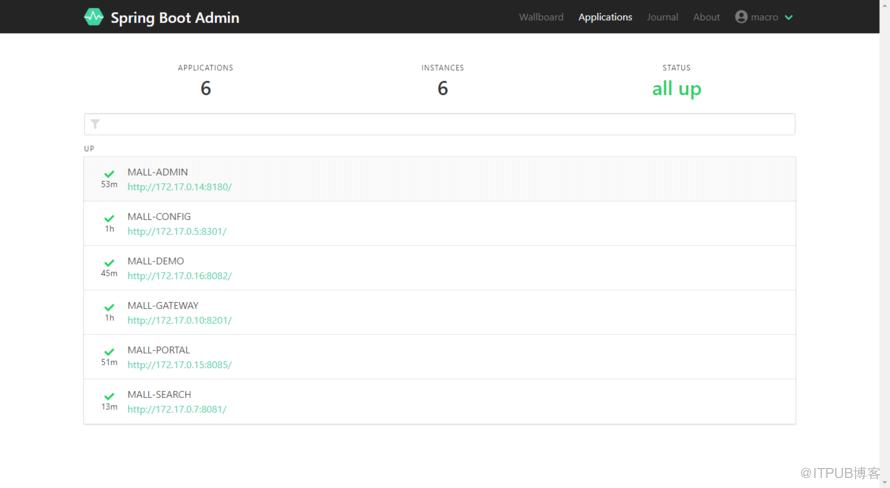Select the MALL-DEMO application name
The image size is (890, 488).
click(156, 261)
